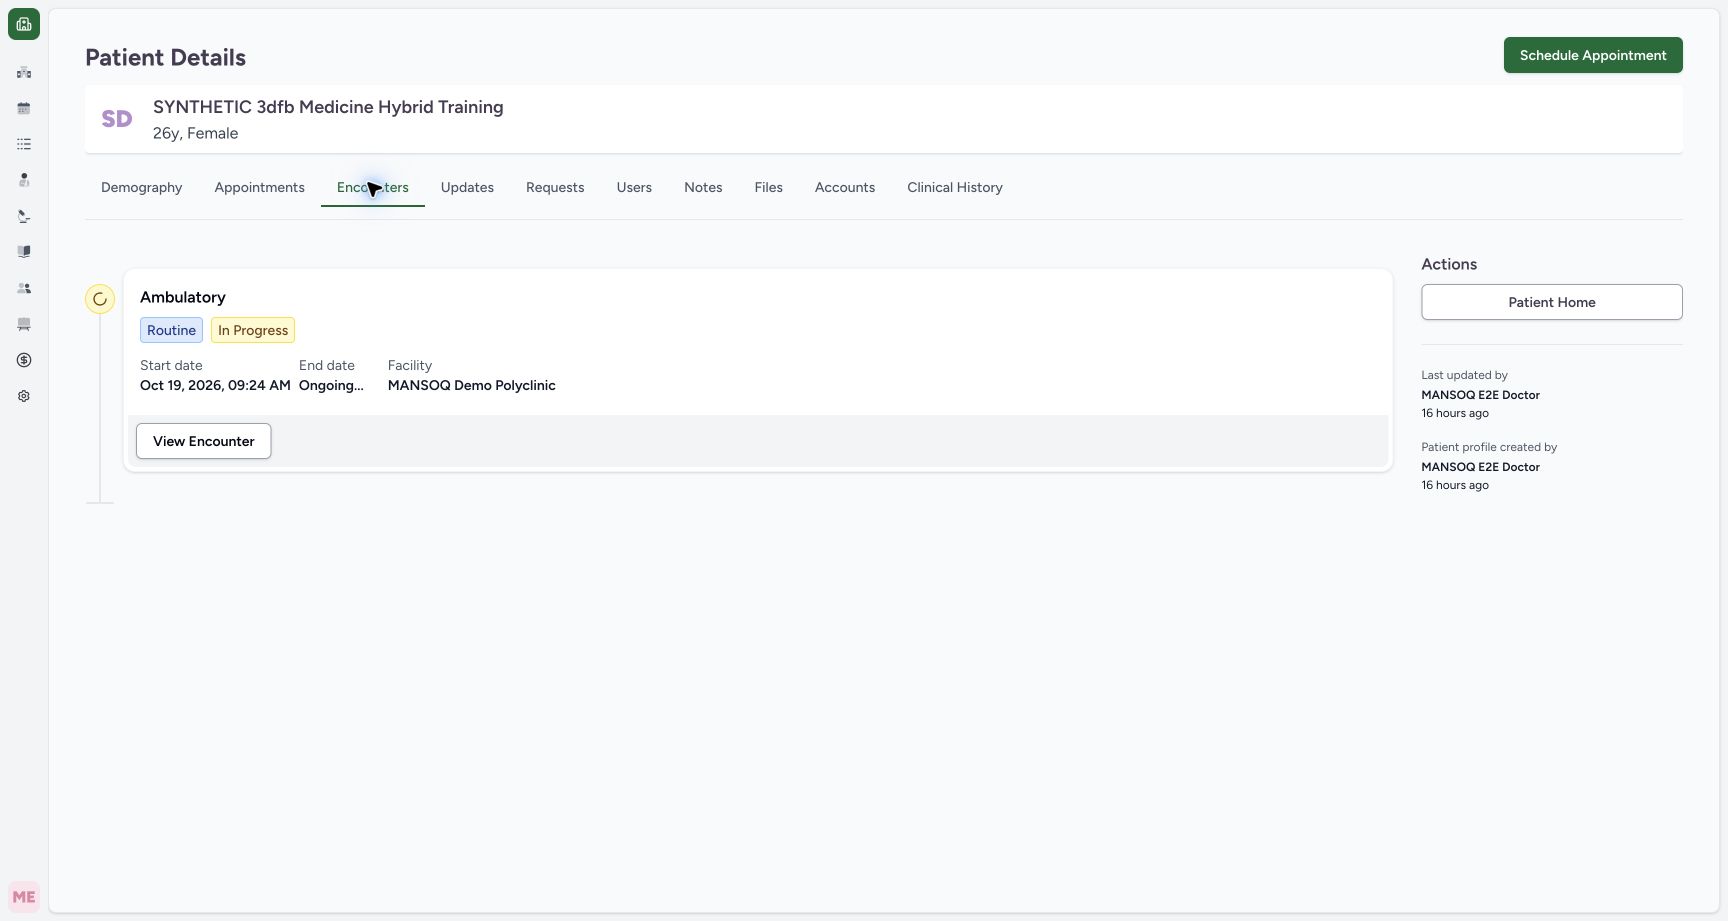Screen dimensions: 1728x921
Task: Click the Schedule Appointment button
Action: point(1593,55)
